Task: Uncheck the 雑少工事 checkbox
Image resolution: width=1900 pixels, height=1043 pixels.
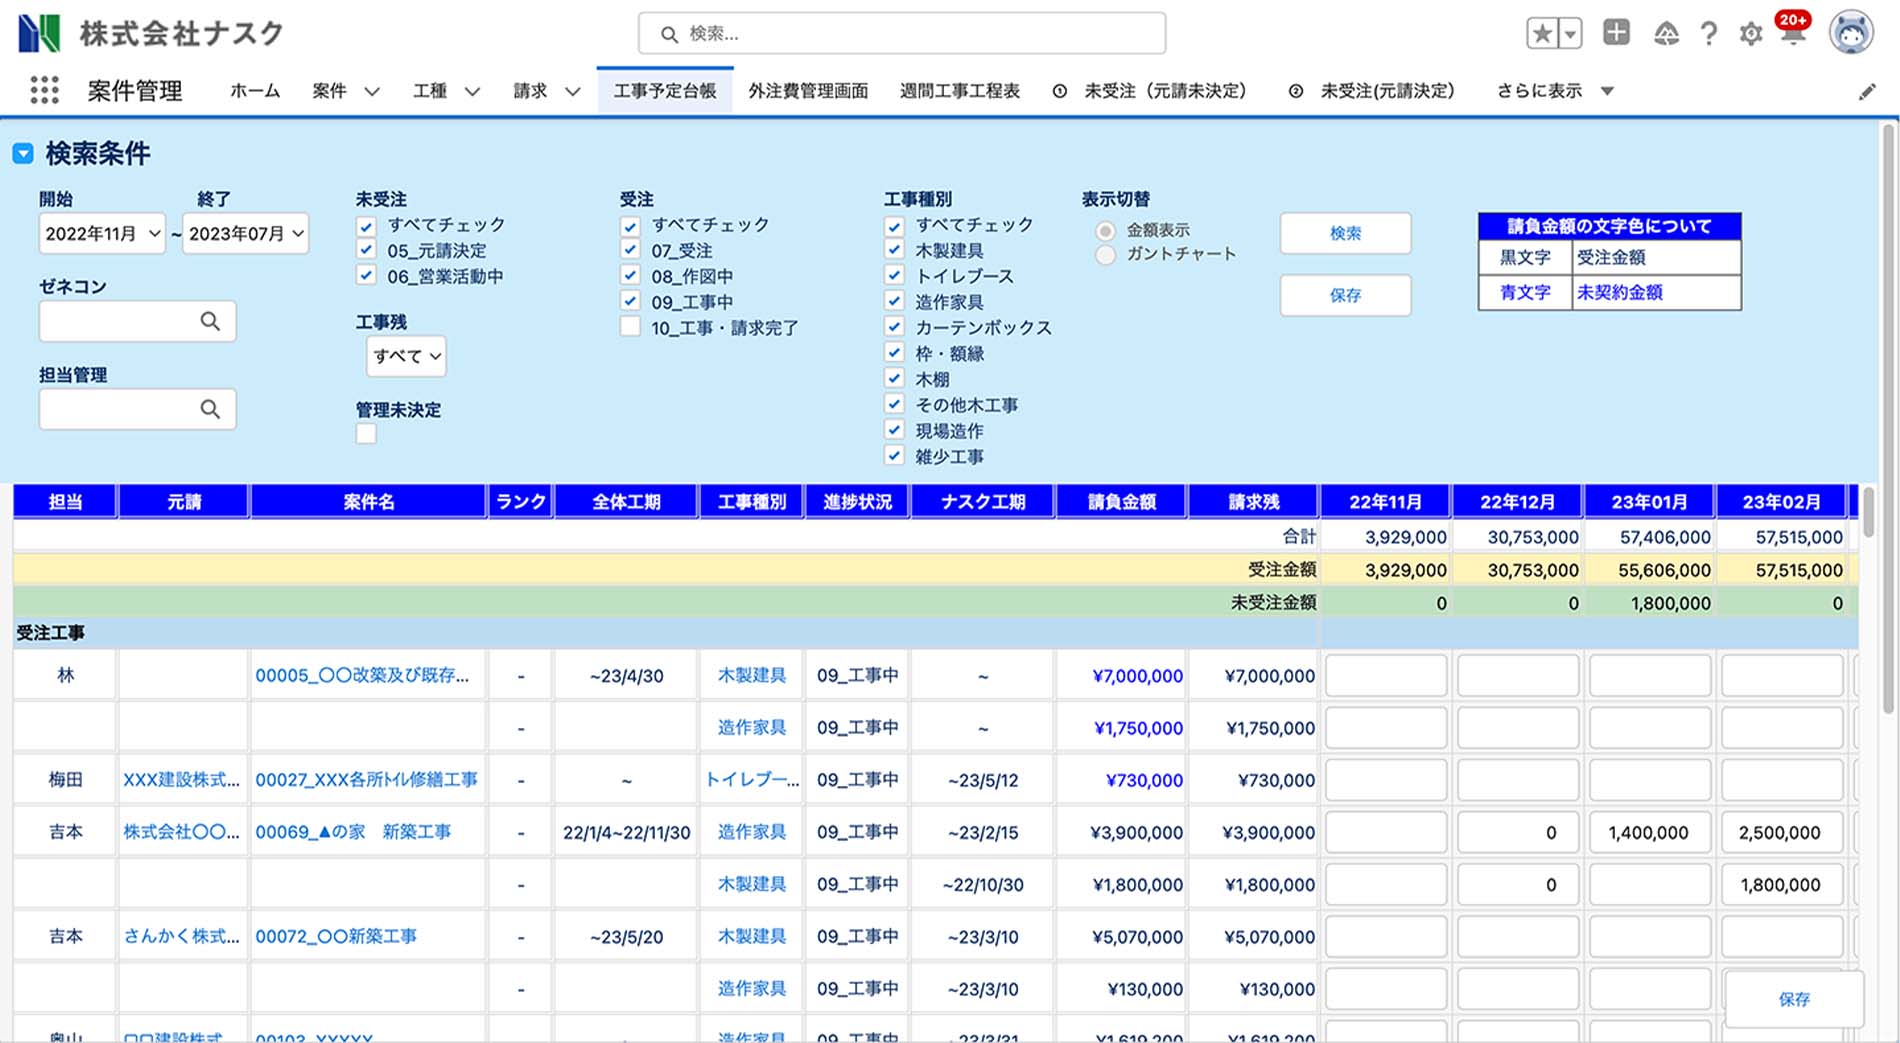Action: (x=894, y=456)
